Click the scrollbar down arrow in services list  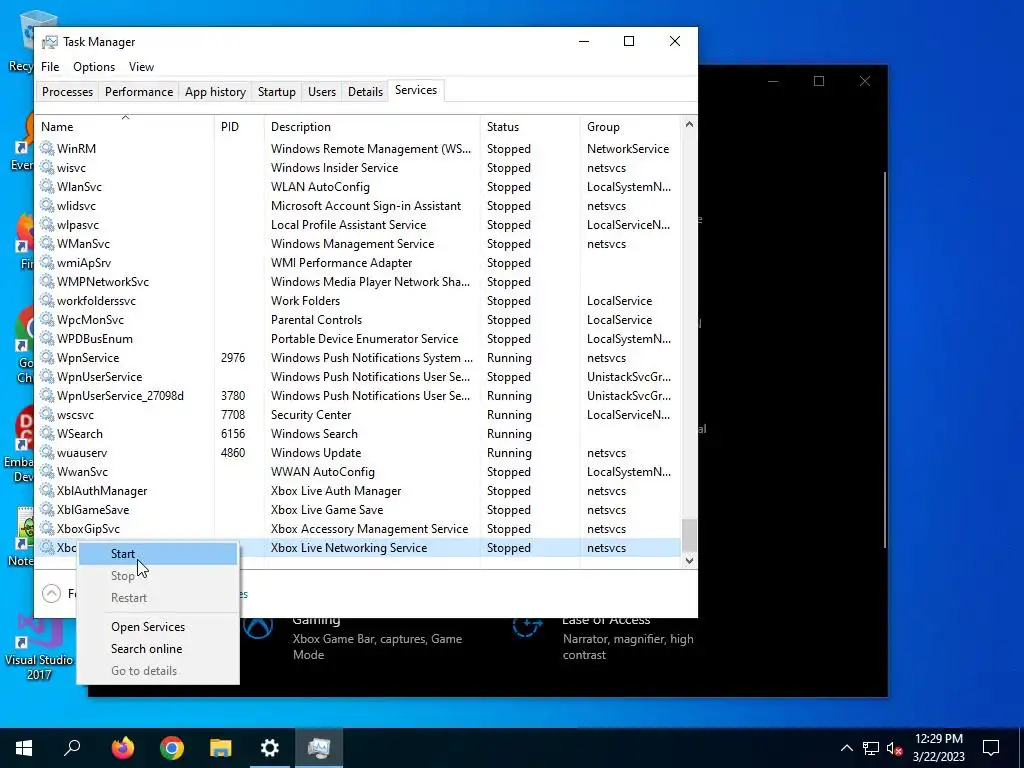689,560
